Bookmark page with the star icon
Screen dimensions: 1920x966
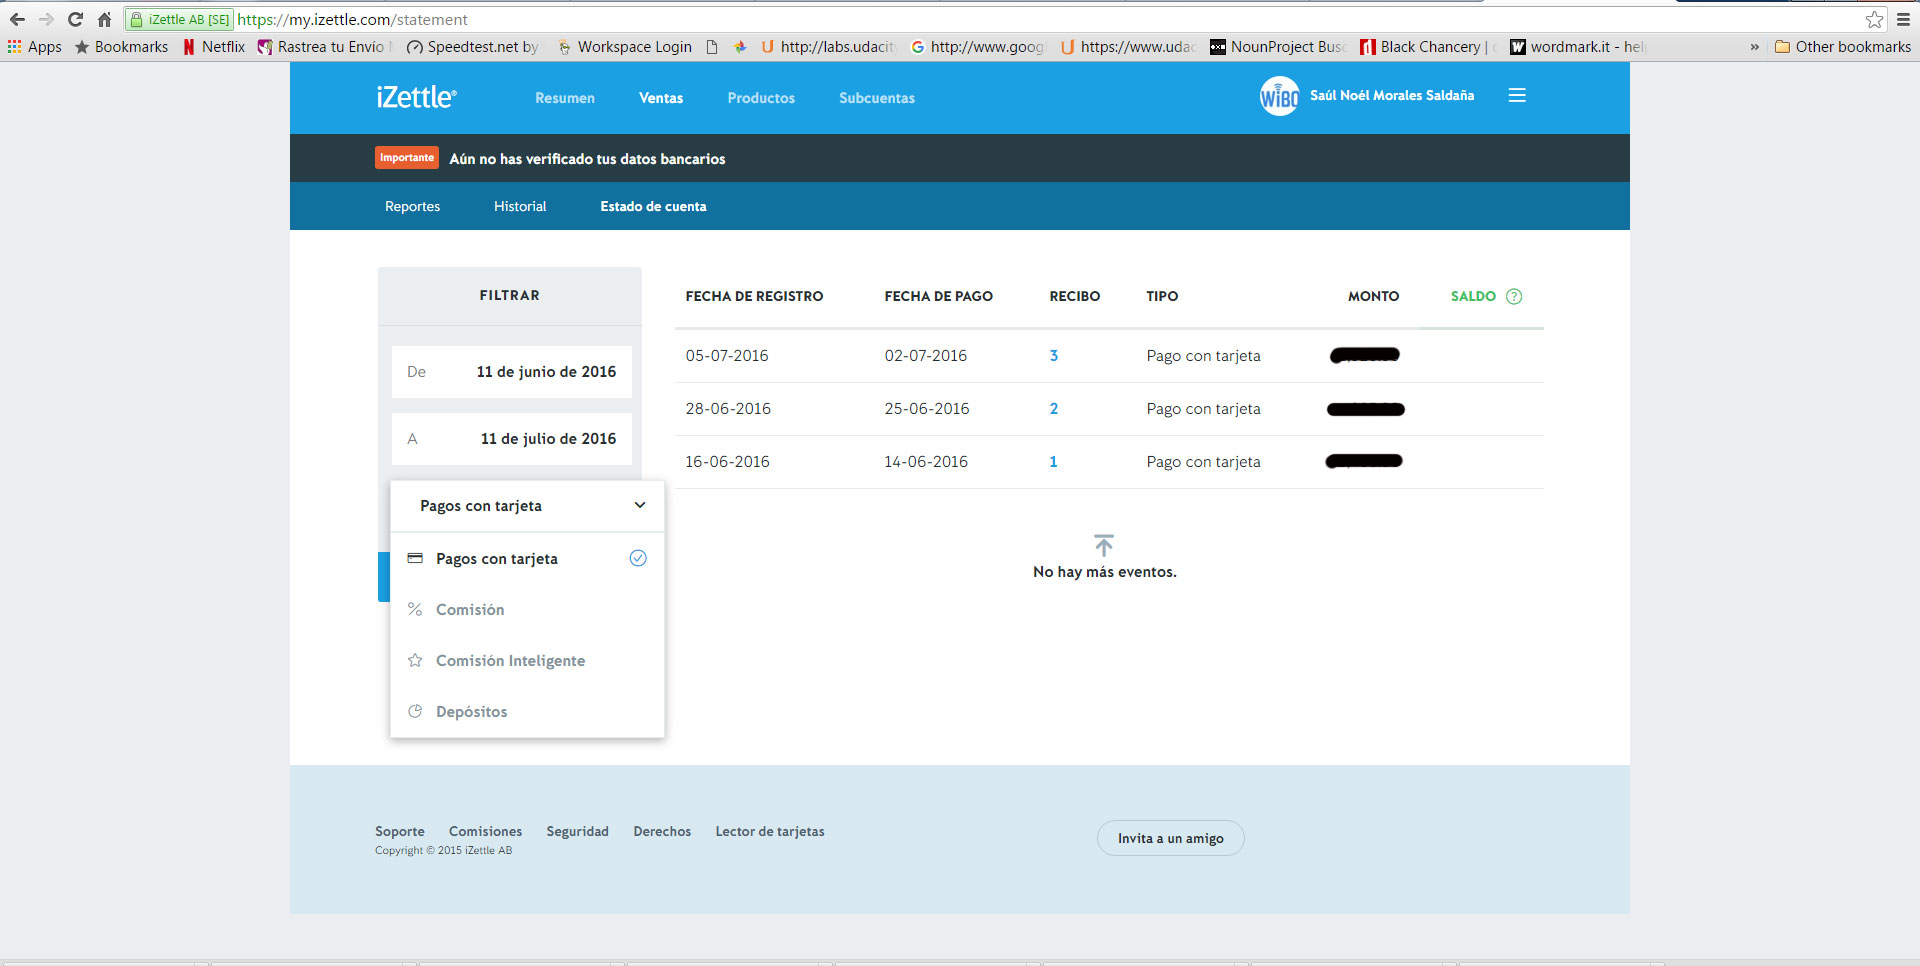pyautogui.click(x=1874, y=19)
